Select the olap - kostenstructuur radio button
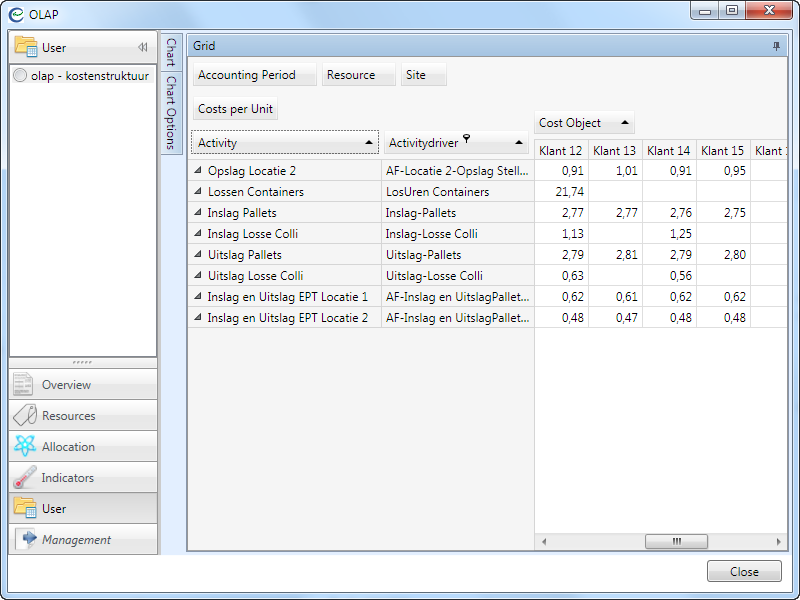This screenshot has height=600, width=800. pos(21,76)
